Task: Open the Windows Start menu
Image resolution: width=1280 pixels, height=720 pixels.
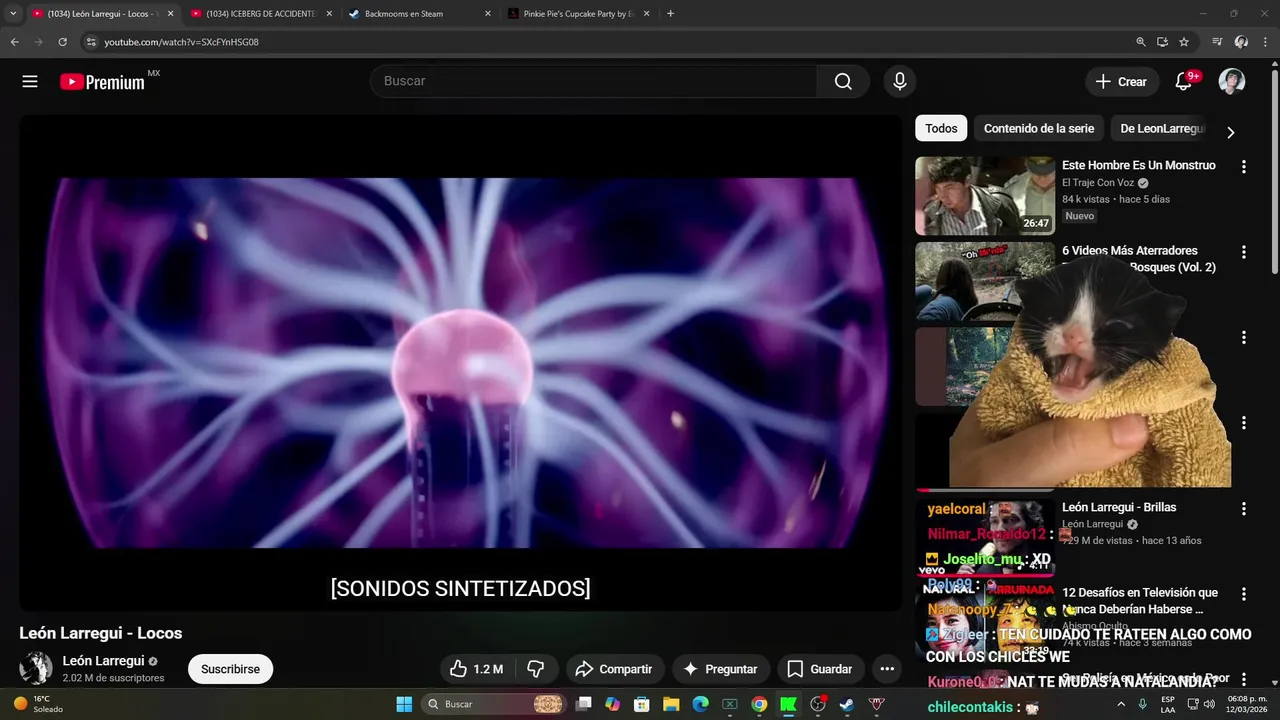Action: point(404,704)
